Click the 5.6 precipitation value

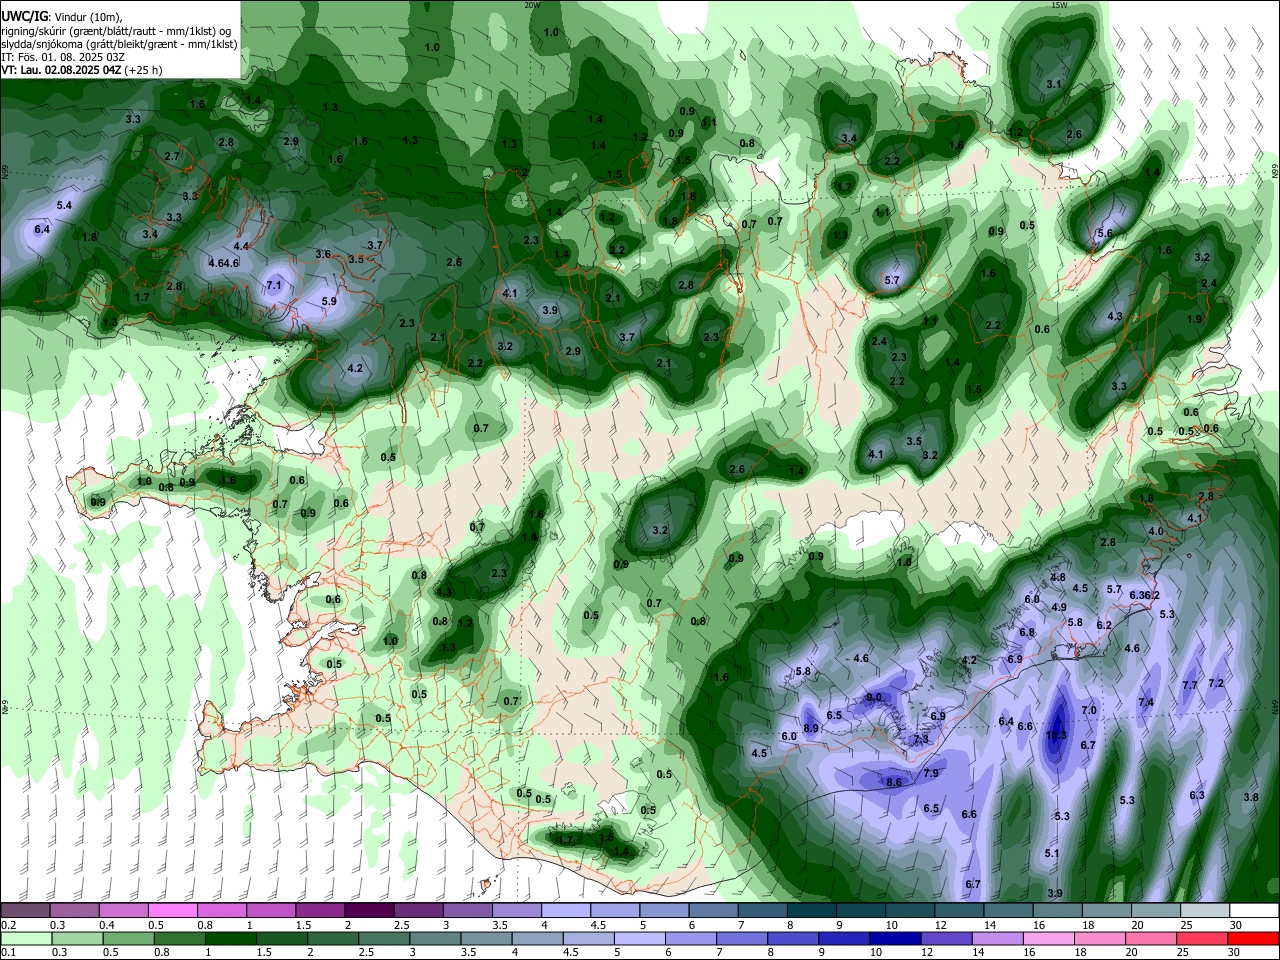(1105, 233)
